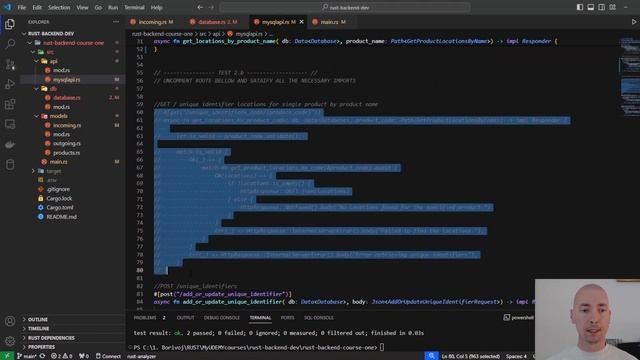Open the Database view in activity bar
Image resolution: width=640 pixels, height=360 pixels.
coord(10,164)
